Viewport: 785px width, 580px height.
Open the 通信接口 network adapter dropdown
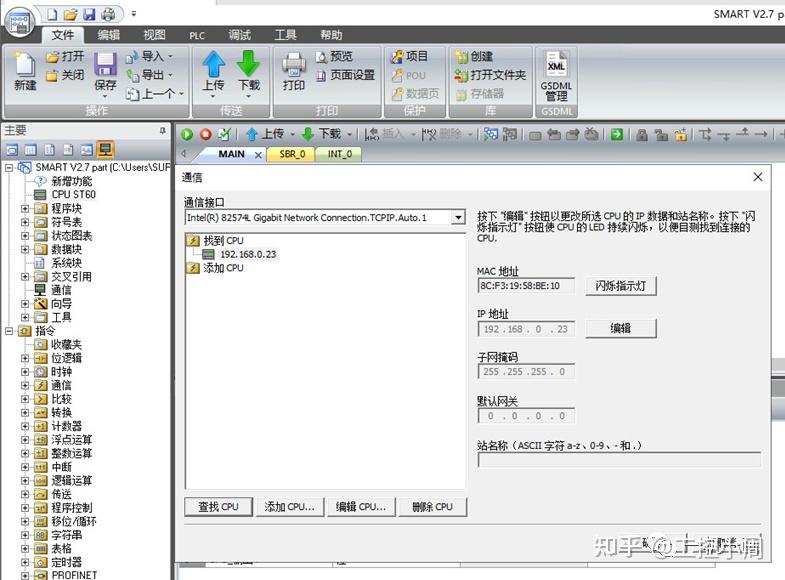pos(458,218)
